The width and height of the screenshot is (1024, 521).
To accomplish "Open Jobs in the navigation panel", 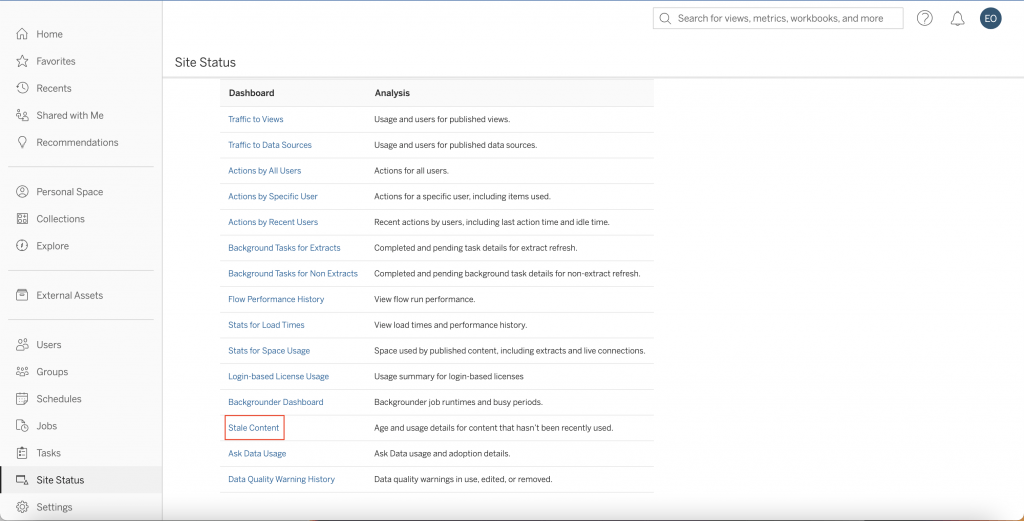I will pos(47,426).
